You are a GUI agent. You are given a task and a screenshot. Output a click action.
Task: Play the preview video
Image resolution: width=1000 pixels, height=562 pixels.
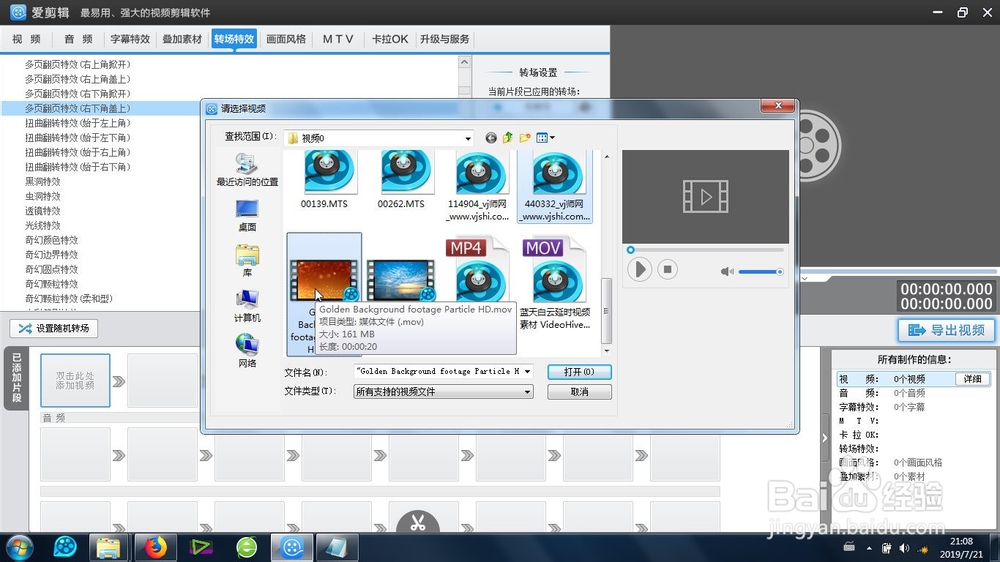pyautogui.click(x=639, y=270)
